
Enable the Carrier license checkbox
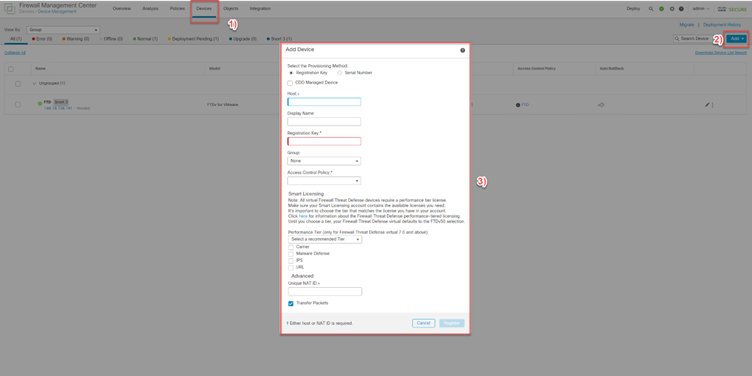click(291, 247)
